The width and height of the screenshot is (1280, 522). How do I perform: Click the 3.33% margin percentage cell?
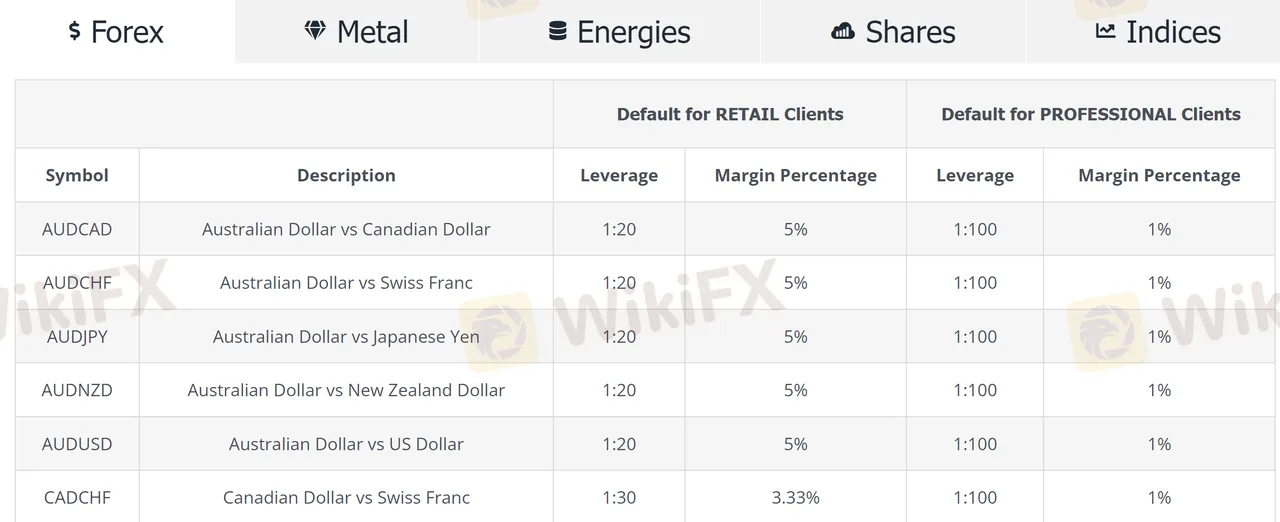click(796, 498)
